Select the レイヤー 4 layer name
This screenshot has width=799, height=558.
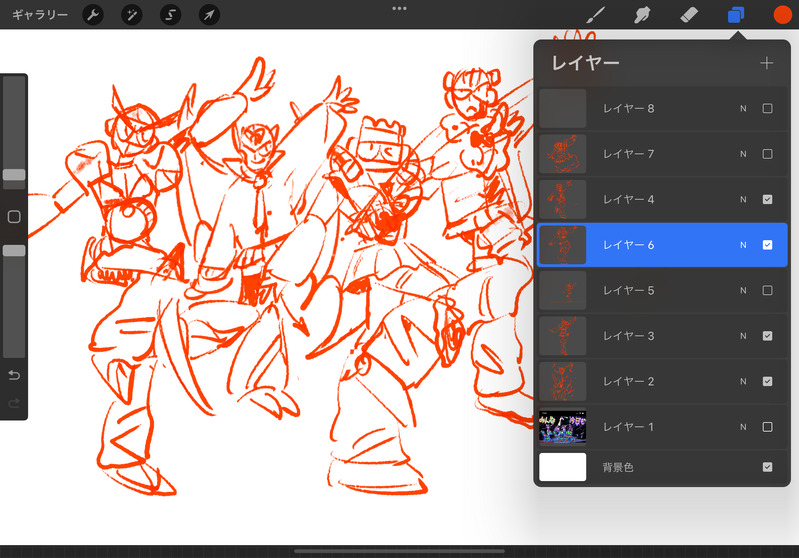pos(628,199)
